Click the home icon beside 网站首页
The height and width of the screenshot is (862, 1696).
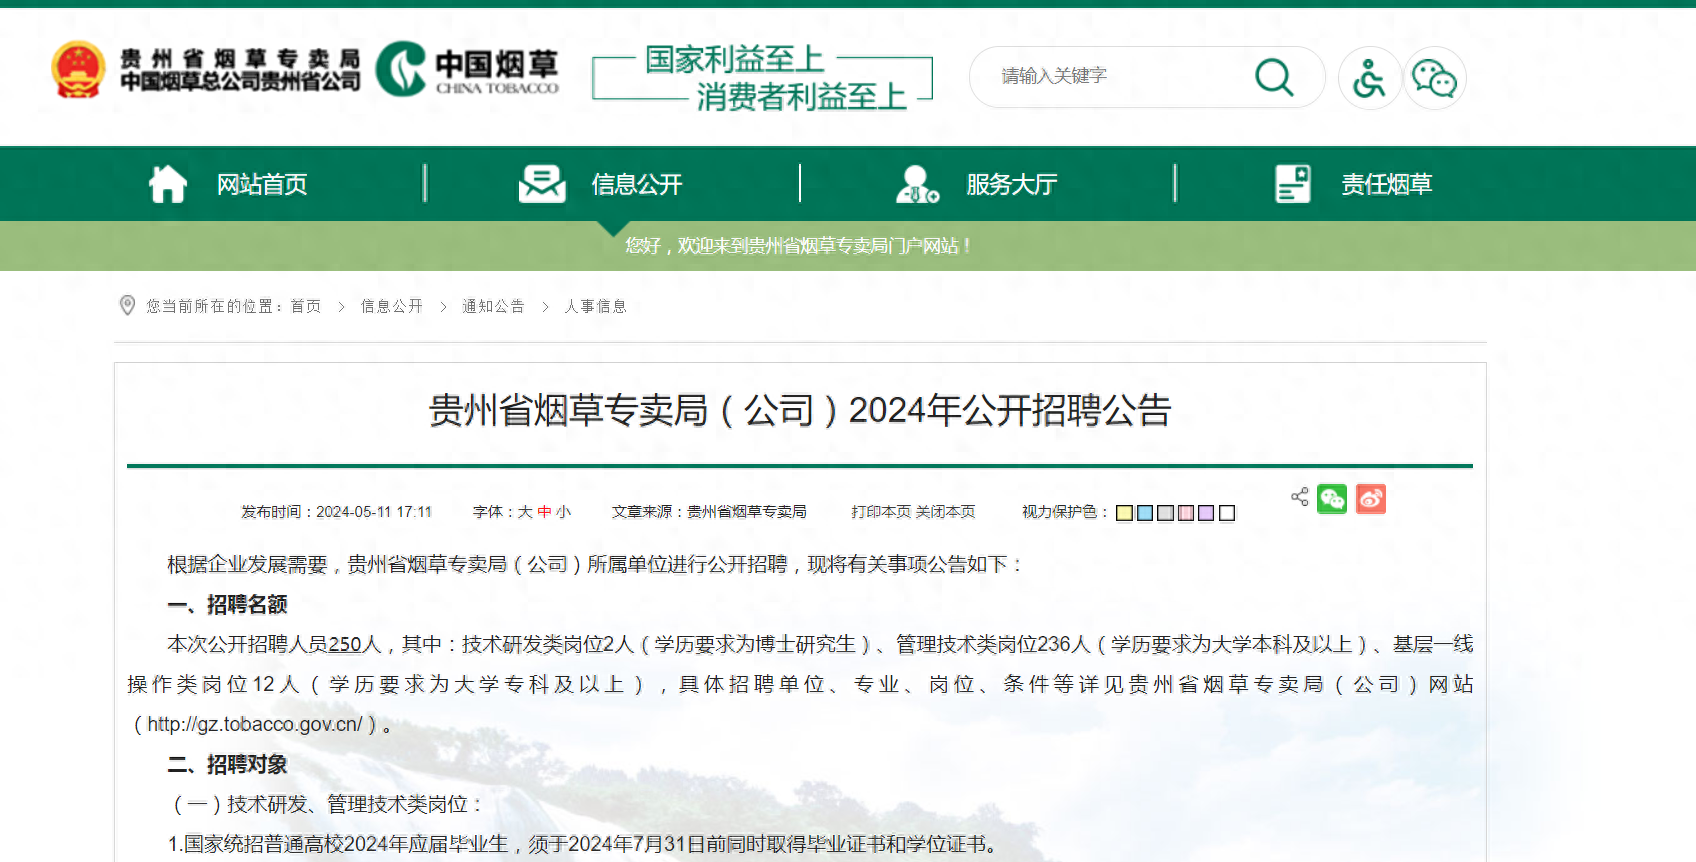pos(168,184)
